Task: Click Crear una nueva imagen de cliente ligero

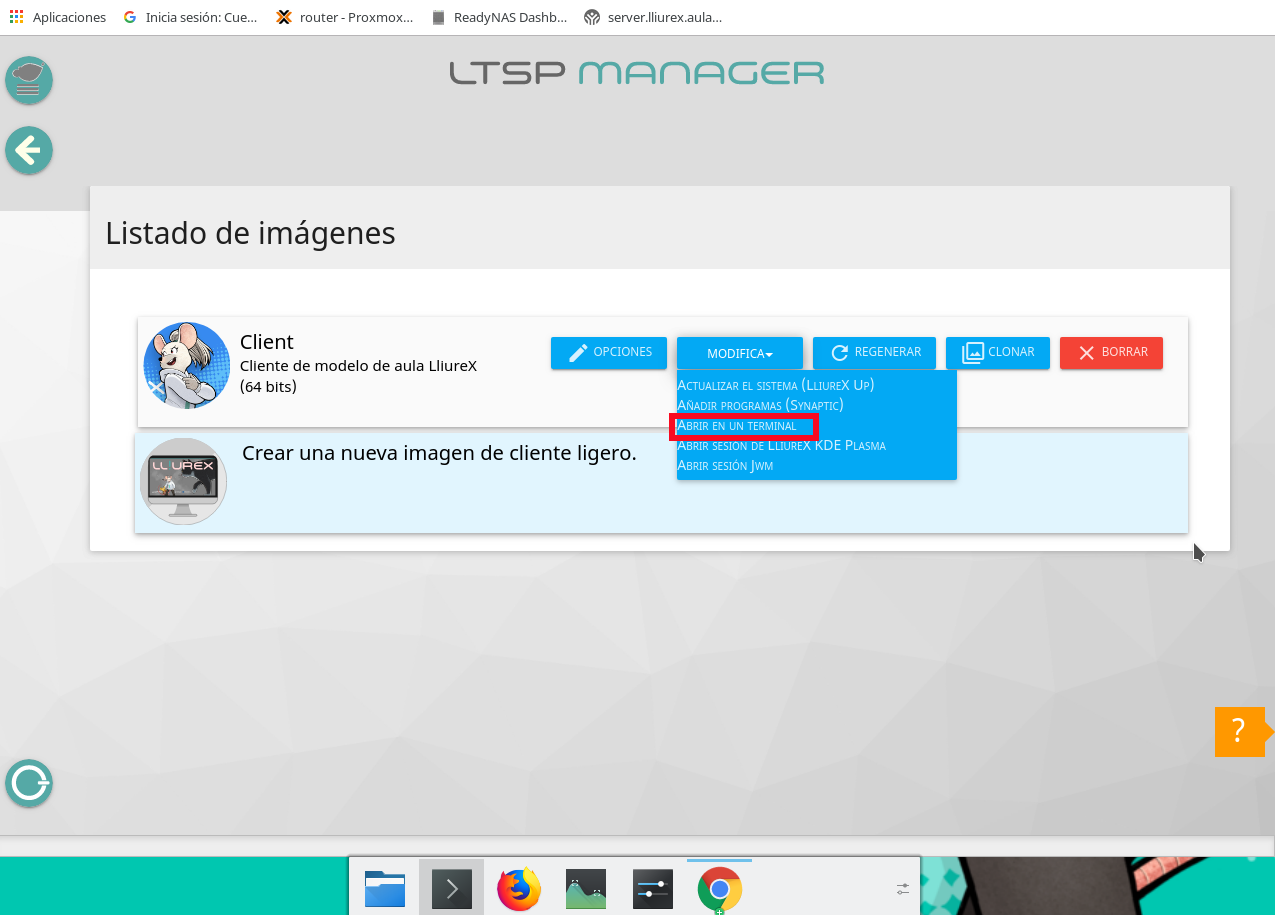Action: tap(439, 453)
